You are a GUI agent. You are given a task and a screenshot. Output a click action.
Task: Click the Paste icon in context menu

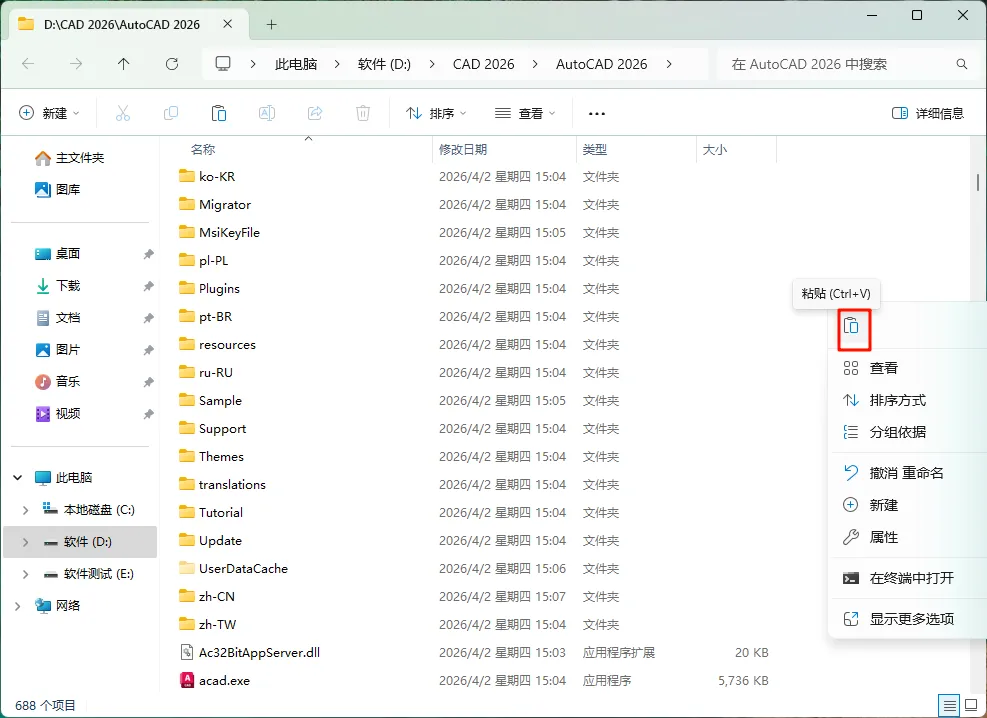[851, 326]
